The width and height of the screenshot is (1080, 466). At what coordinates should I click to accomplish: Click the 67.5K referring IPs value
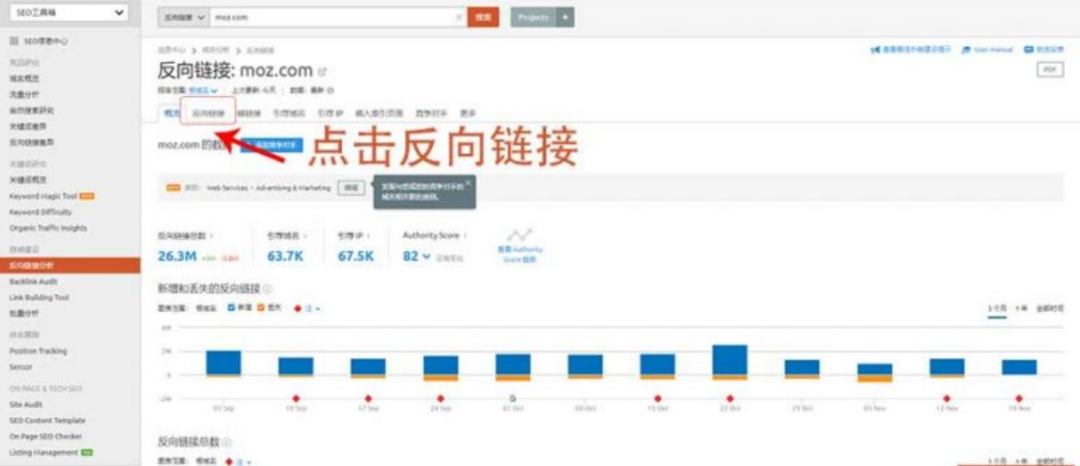[x=356, y=257]
